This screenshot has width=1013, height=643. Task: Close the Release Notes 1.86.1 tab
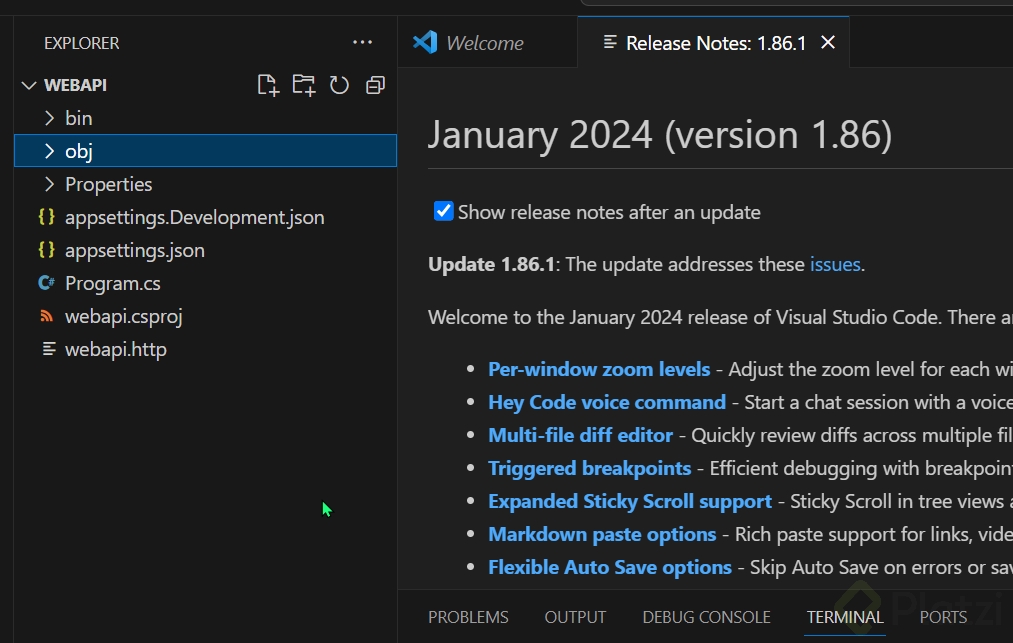(x=828, y=43)
